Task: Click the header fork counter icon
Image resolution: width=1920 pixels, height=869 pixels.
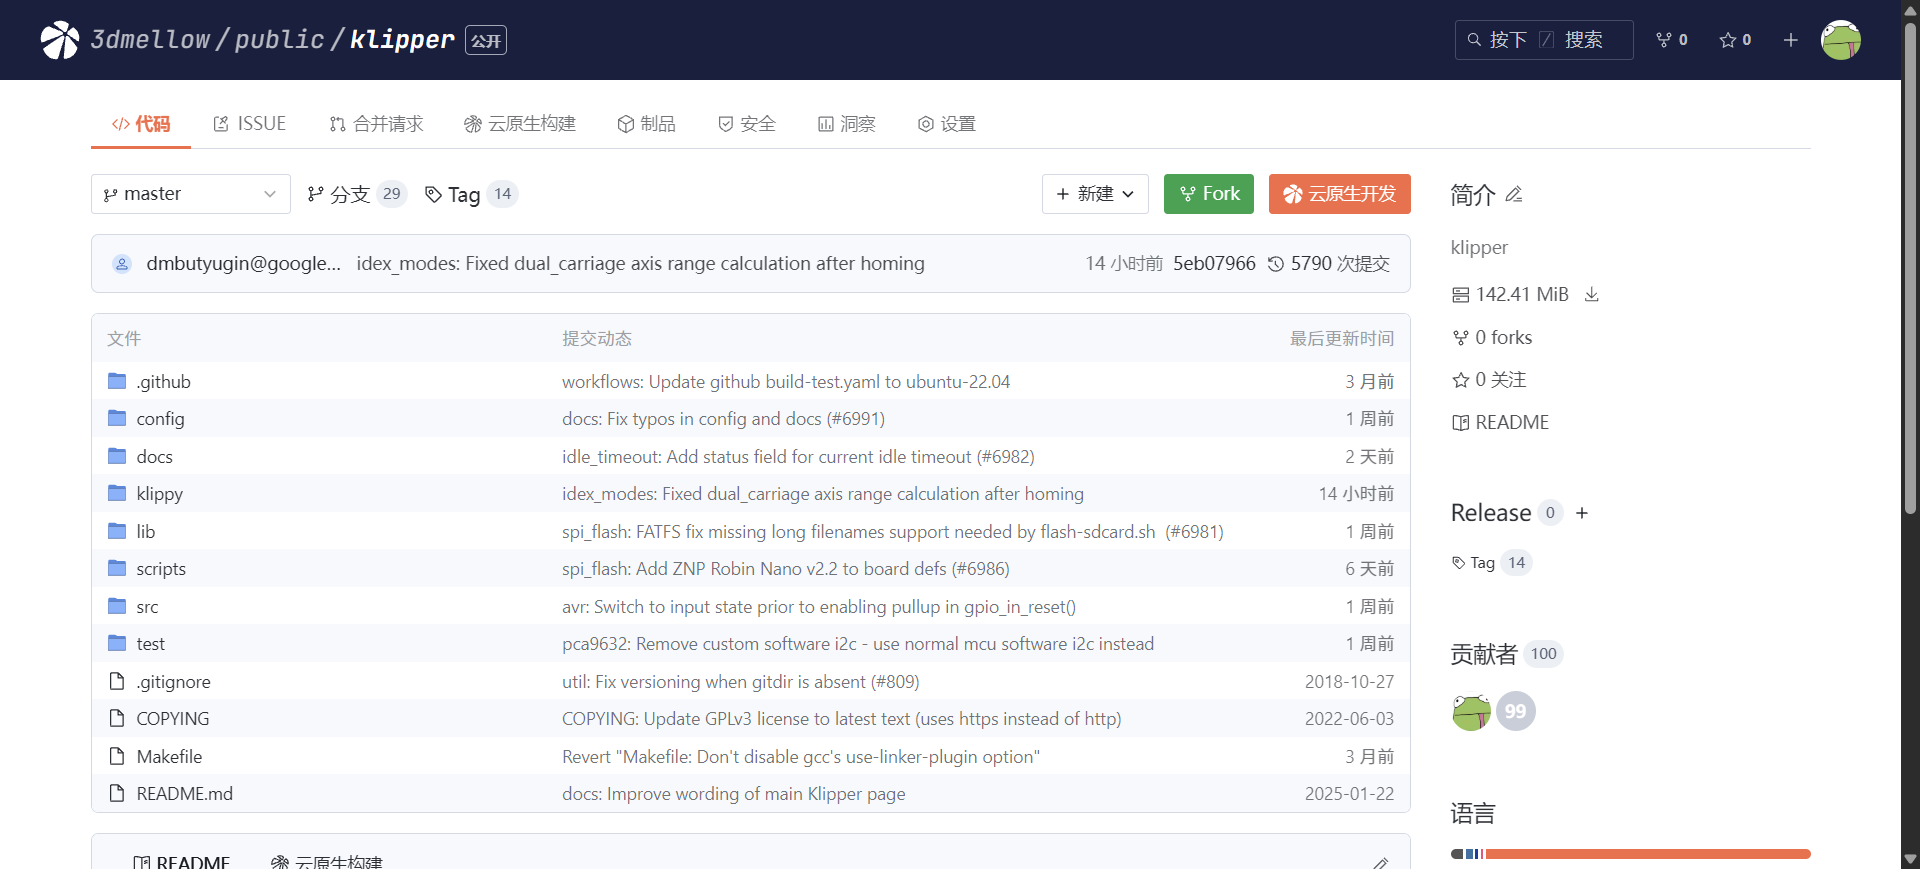Action: (x=1664, y=40)
